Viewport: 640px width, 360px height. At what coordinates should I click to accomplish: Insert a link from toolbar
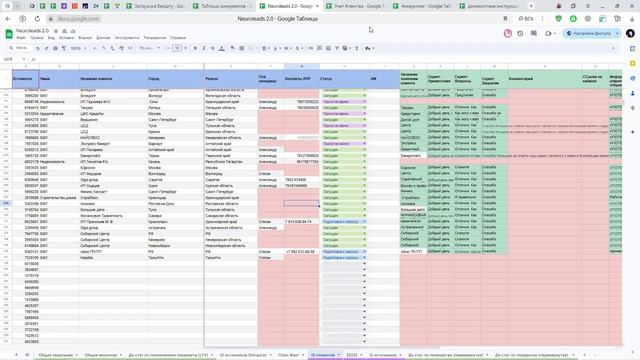[x=311, y=48]
